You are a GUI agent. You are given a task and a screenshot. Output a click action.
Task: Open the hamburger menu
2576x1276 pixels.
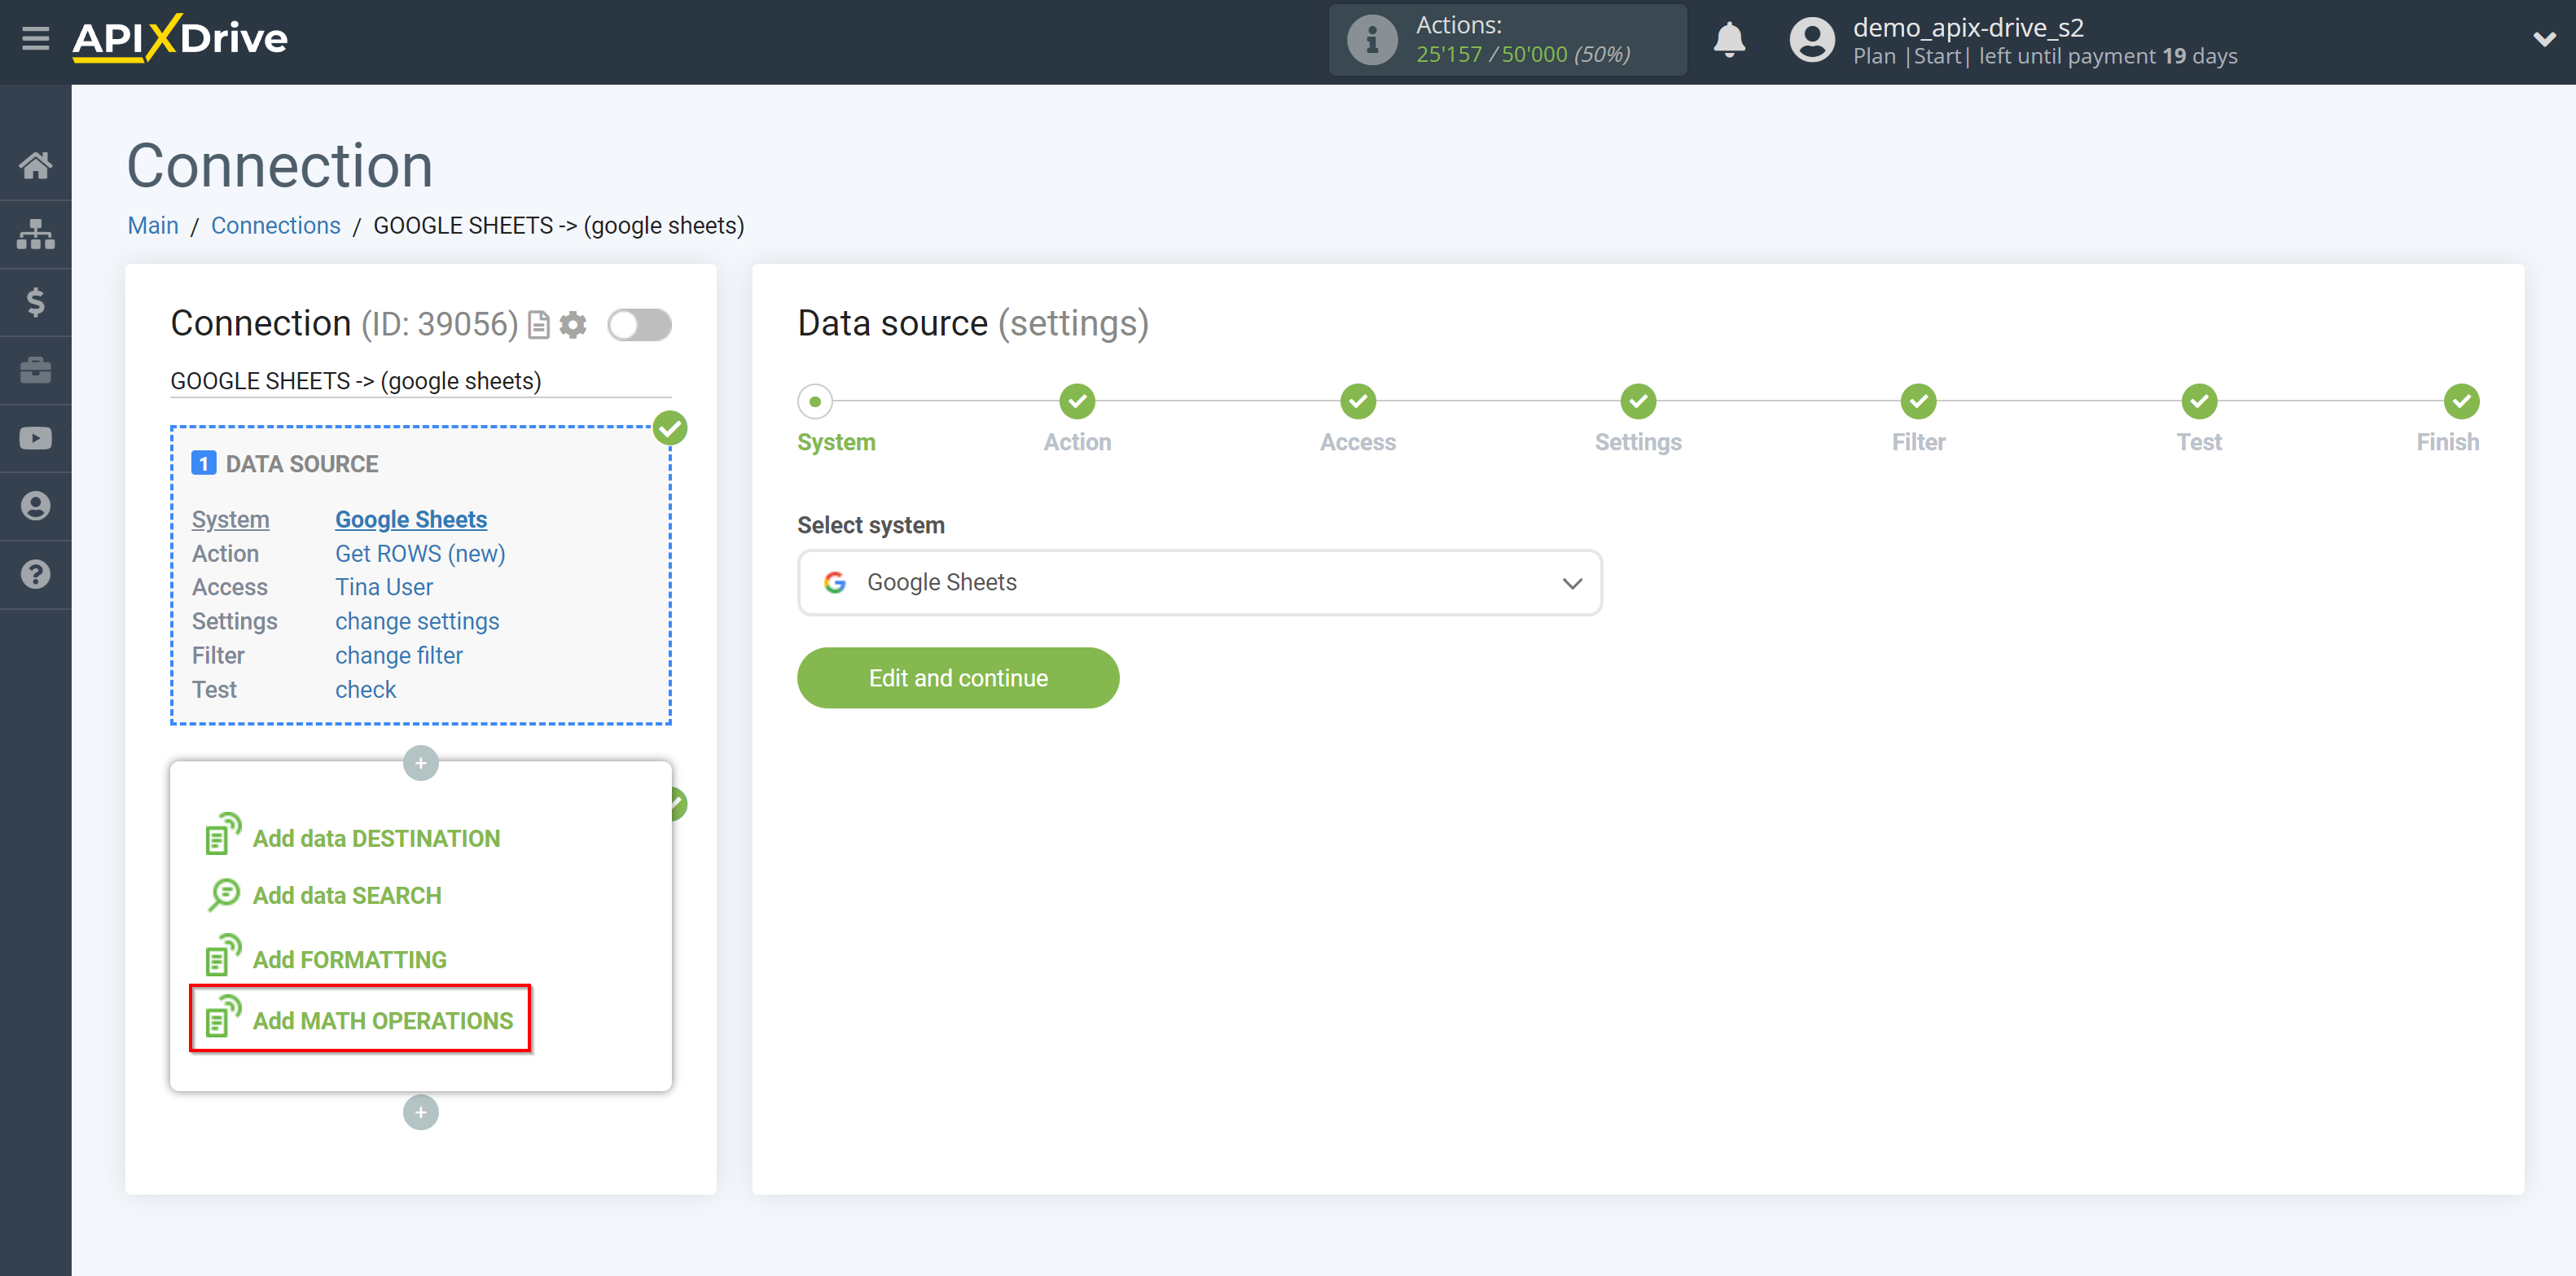36,39
